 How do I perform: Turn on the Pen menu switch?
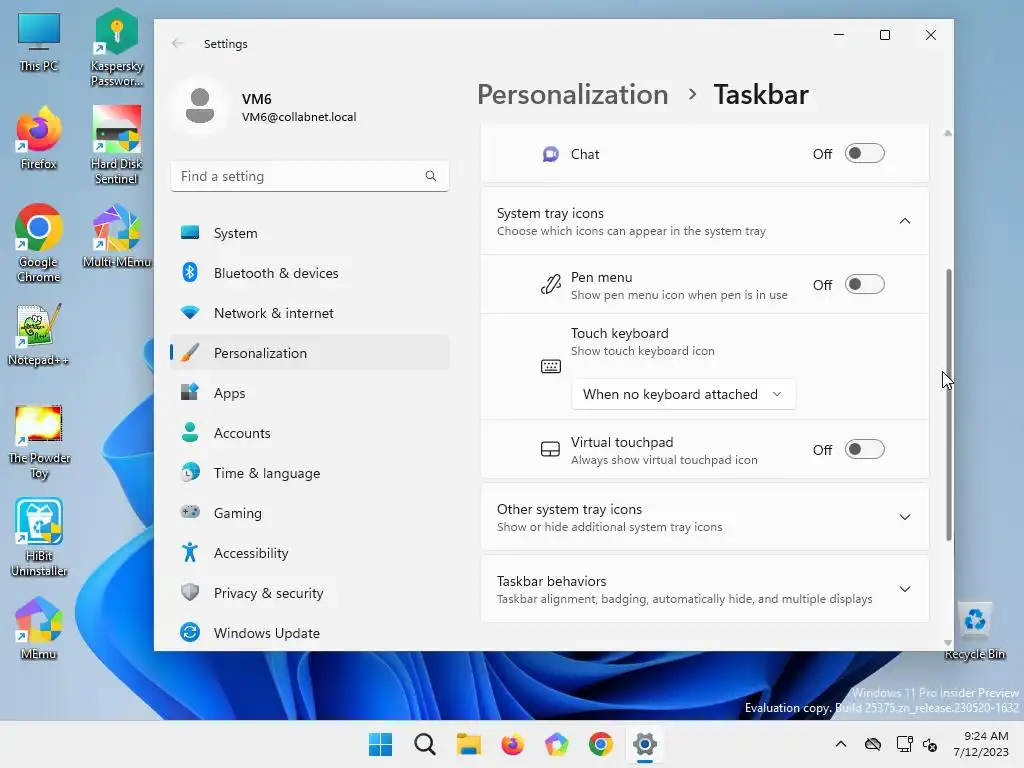click(864, 284)
